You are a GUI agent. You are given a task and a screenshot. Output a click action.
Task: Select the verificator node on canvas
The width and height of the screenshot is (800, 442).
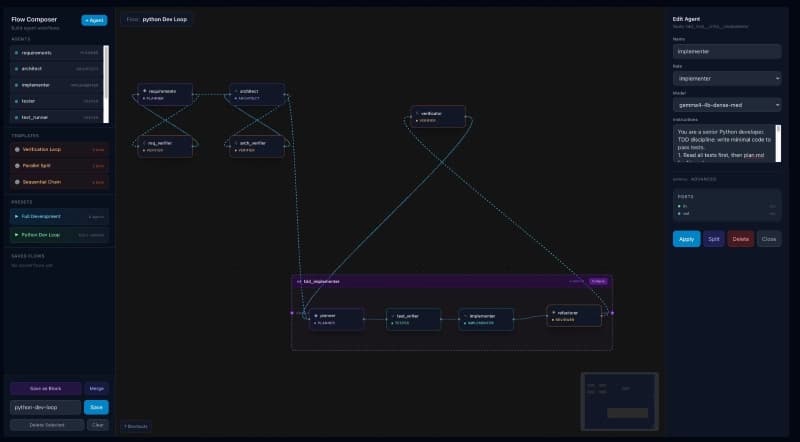438,116
